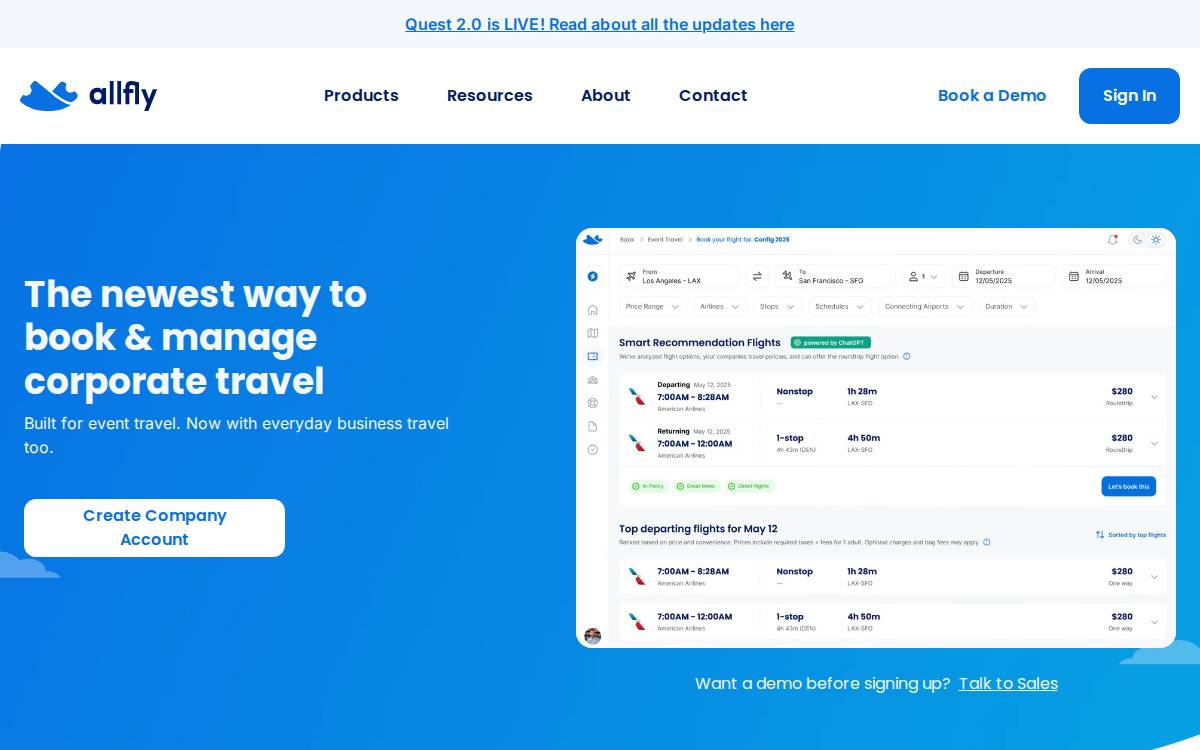The width and height of the screenshot is (1200, 750).
Task: Swap From and To airports with arrows icon
Action: (x=757, y=276)
